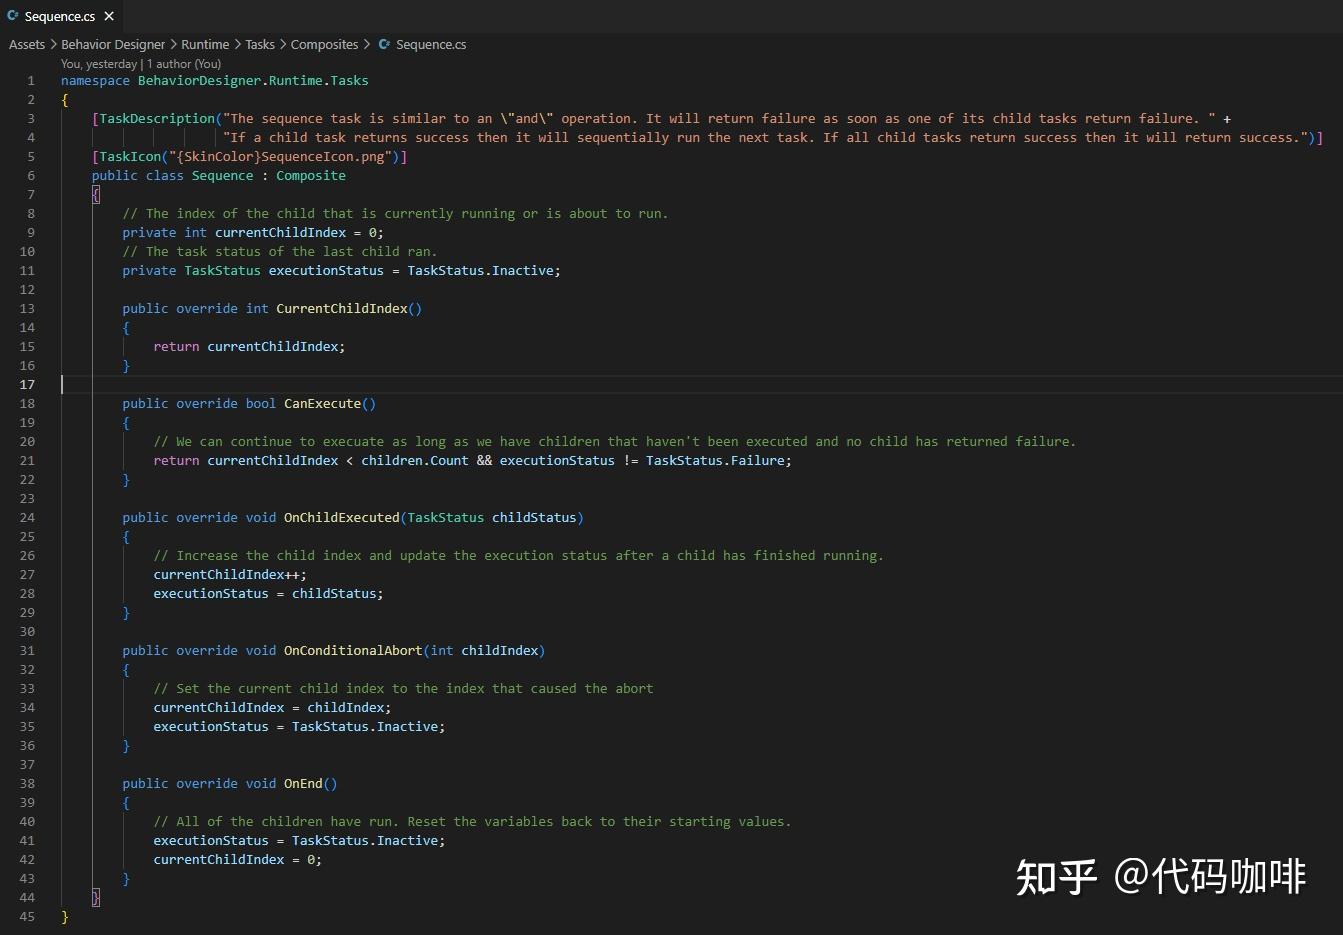Viewport: 1343px width, 935px height.
Task: Click the C# icon in the breadcrumb
Action: 384,45
